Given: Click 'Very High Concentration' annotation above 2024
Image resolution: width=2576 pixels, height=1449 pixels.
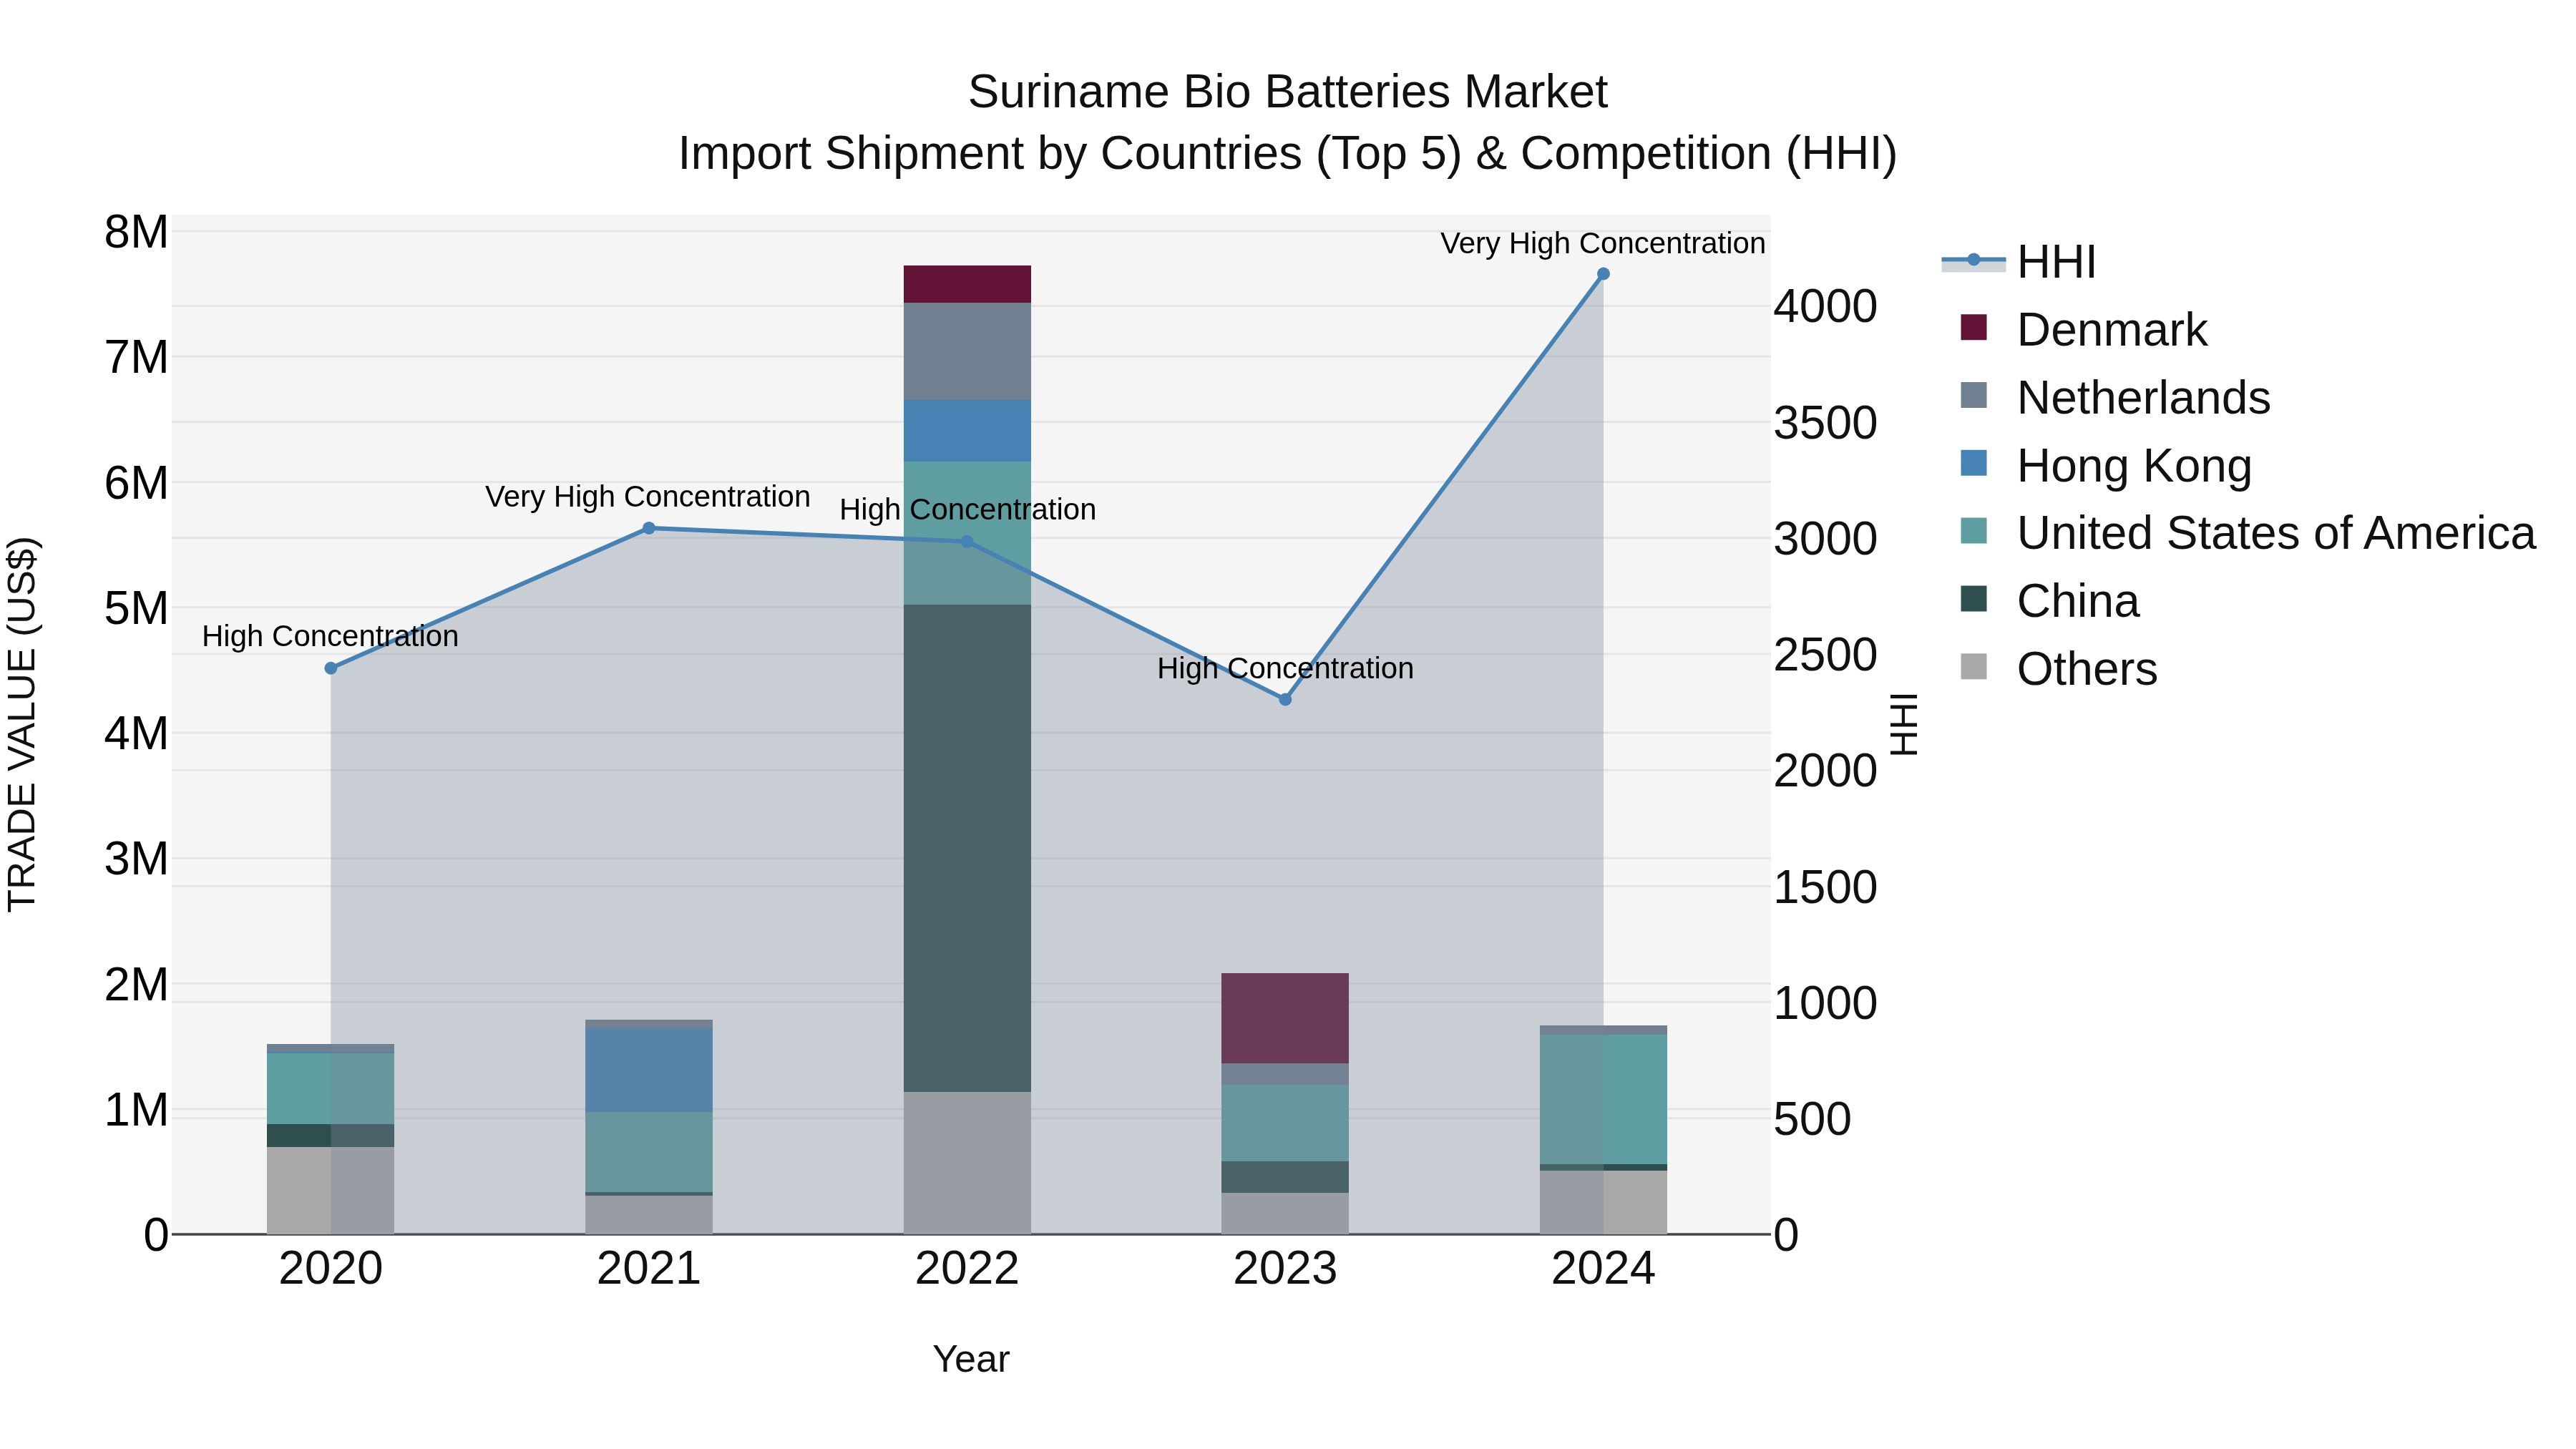Looking at the screenshot, I should pos(1603,243).
